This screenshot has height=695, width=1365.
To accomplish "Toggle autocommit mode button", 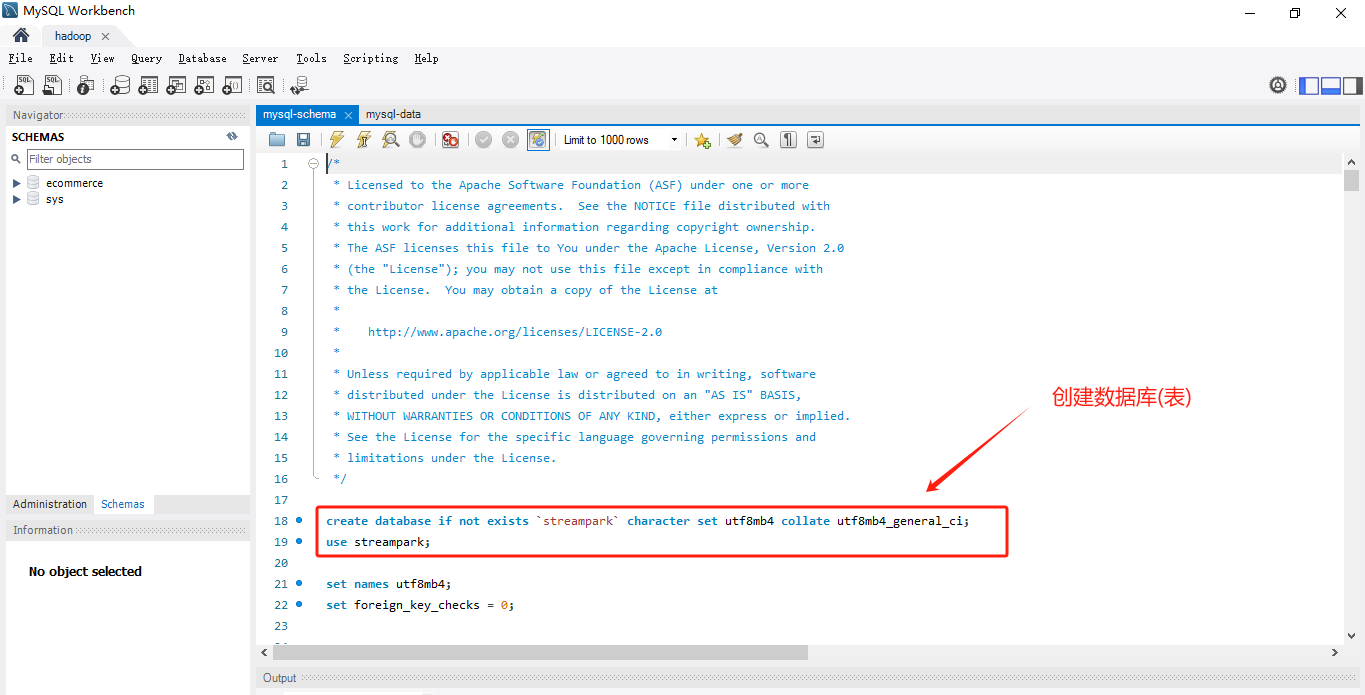I will pos(538,140).
